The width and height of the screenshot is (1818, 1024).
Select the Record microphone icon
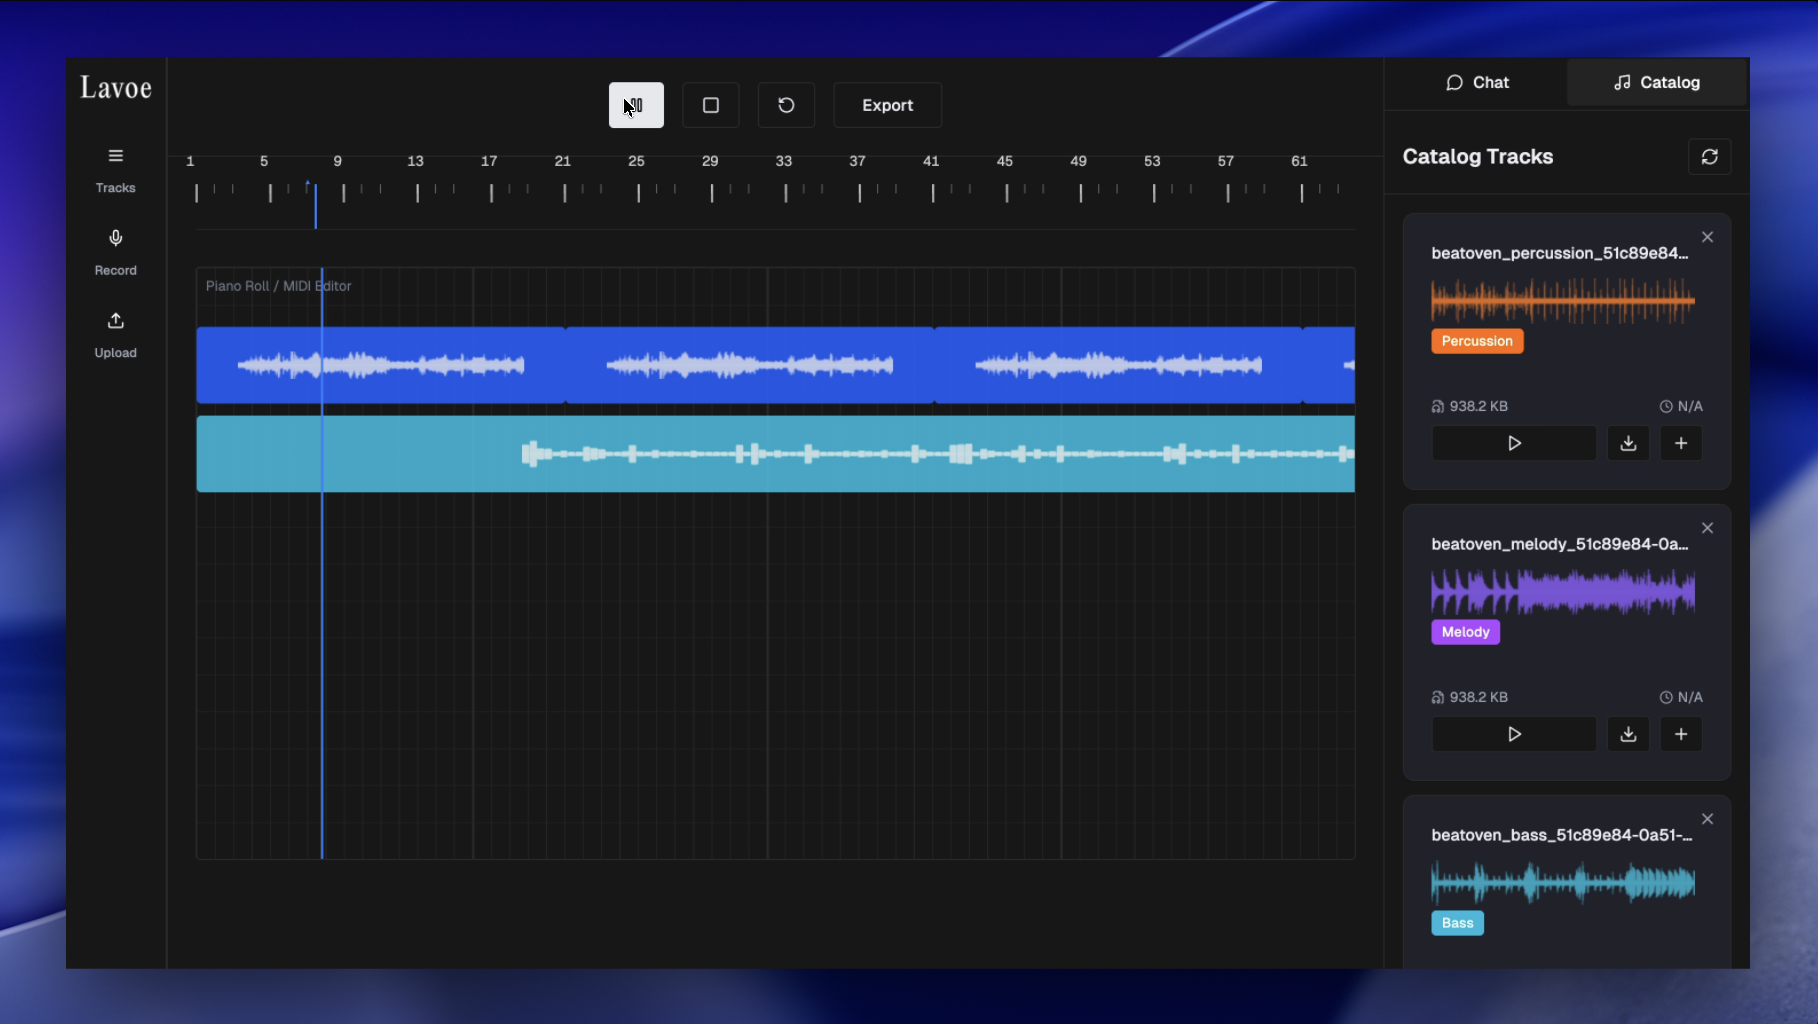coord(116,238)
